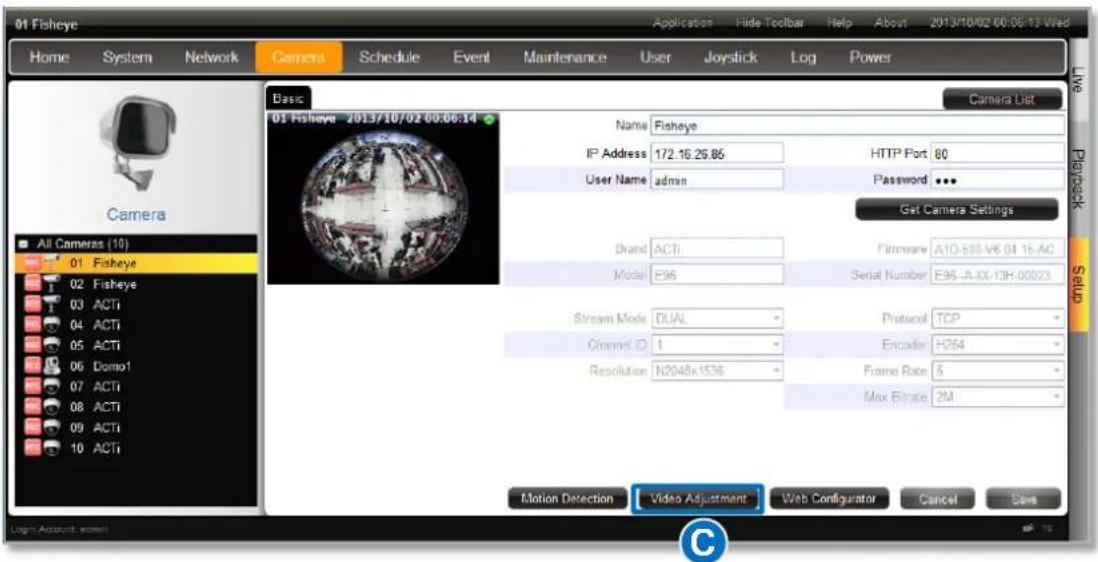This screenshot has width=1098, height=562.
Task: Select camera 08 ACTi in list
Action: click(137, 407)
